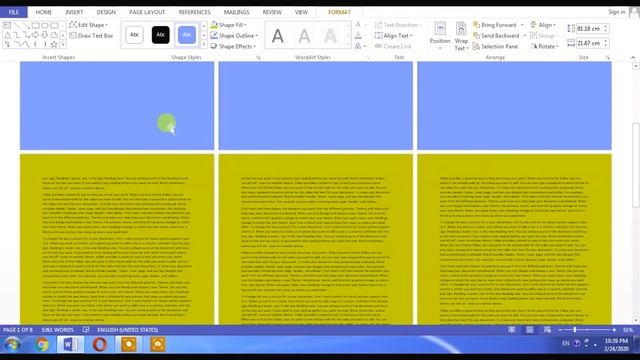Open the Shape Outline dropdown
This screenshot has height=360, width=640.
pyautogui.click(x=234, y=36)
